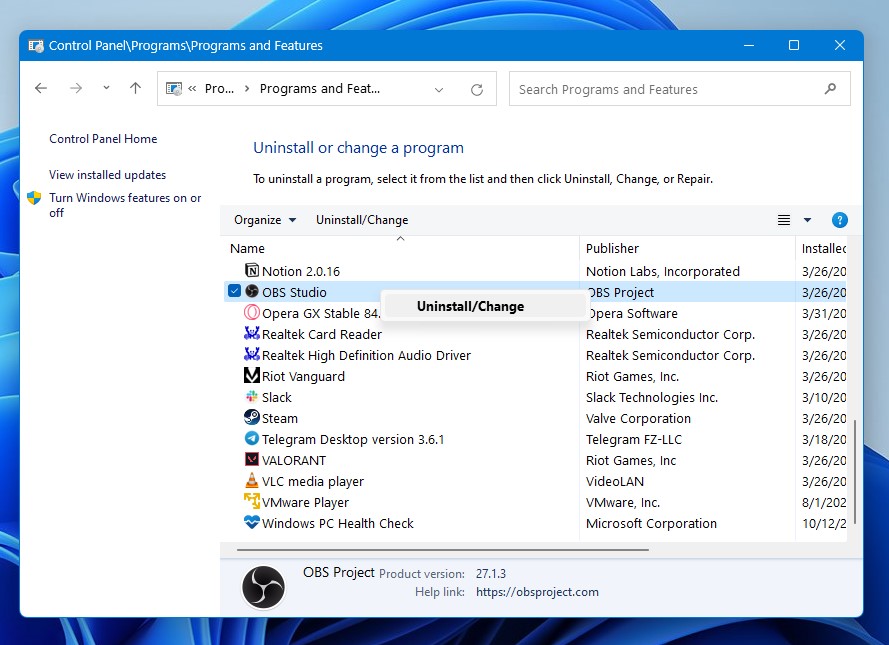Viewport: 889px width, 645px height.
Task: Click the title bar Control Panel icon
Action: [x=36, y=45]
